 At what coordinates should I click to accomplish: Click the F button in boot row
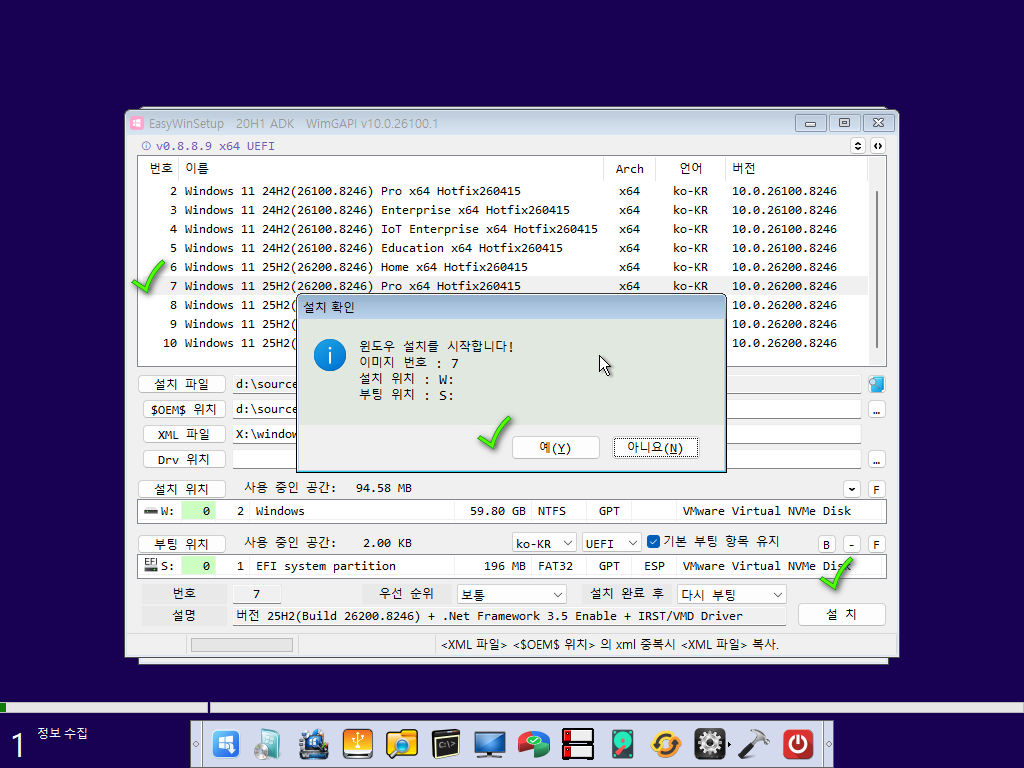pos(876,544)
